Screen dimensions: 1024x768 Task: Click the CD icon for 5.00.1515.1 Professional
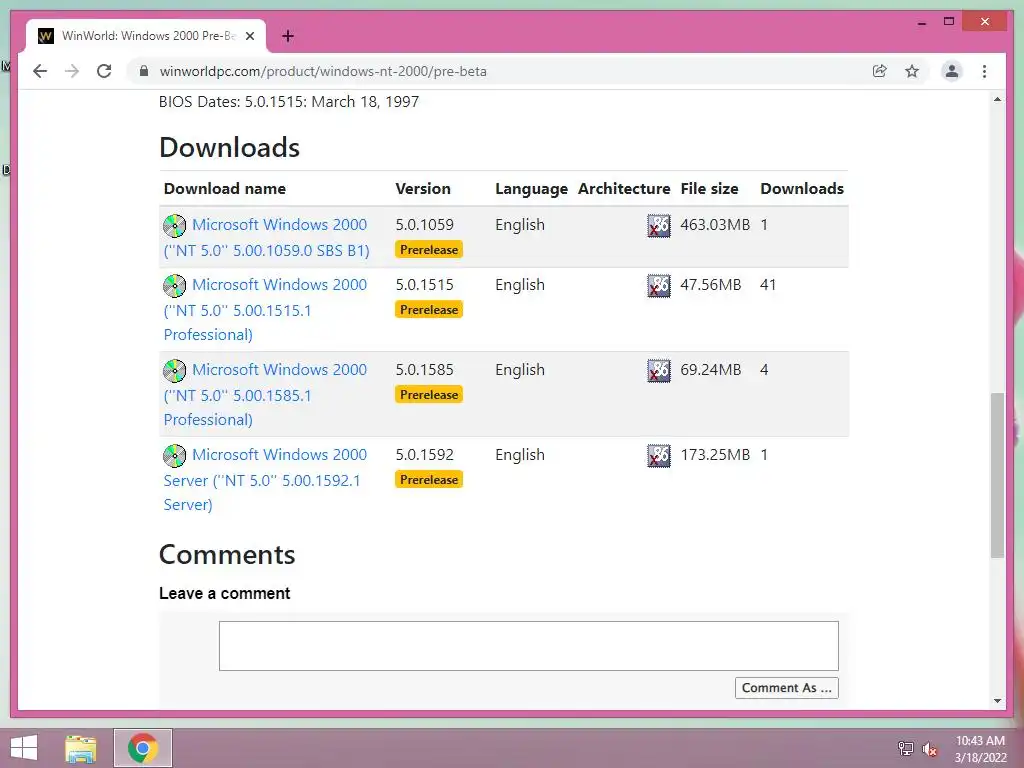pyautogui.click(x=174, y=286)
